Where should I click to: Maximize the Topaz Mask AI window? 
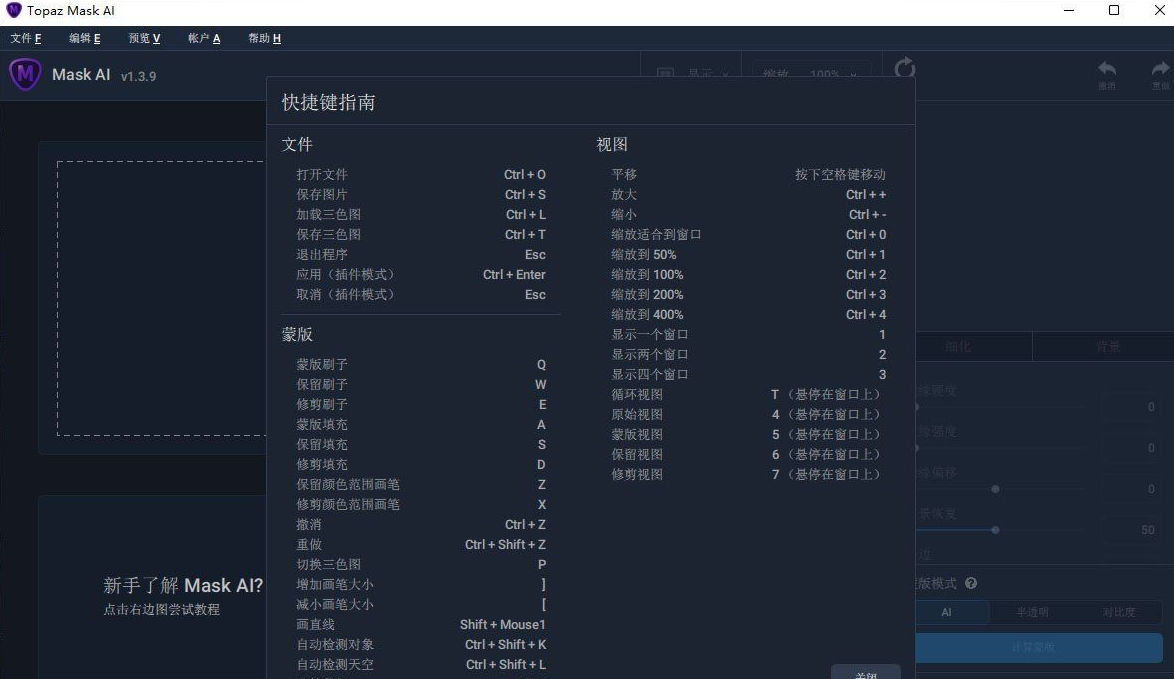click(1114, 10)
